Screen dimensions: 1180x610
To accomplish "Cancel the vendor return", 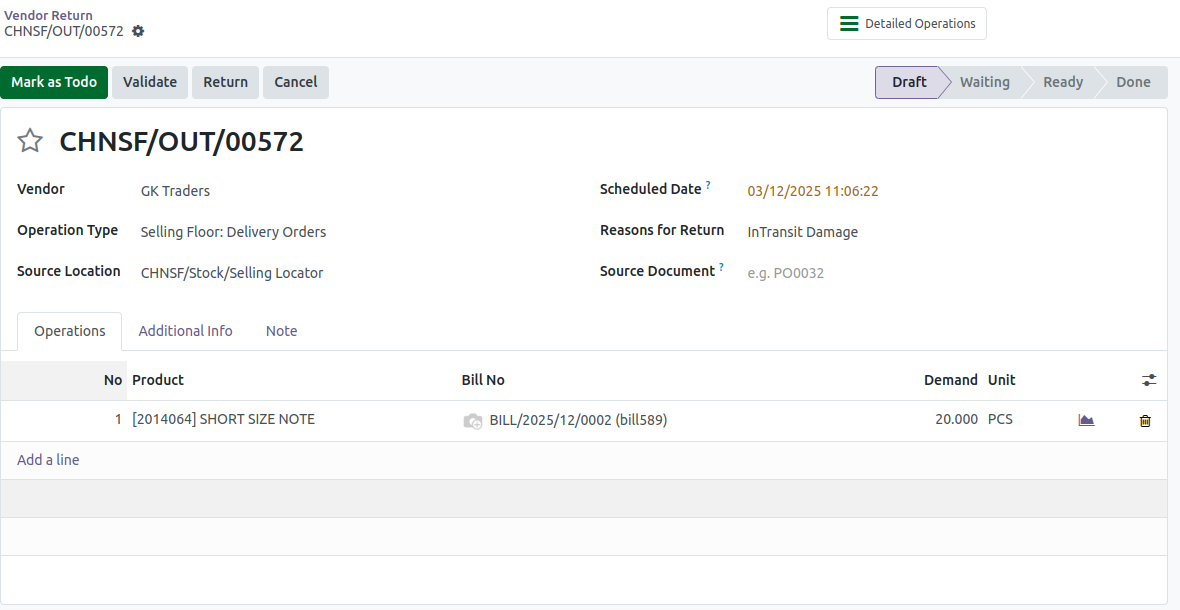I will point(296,82).
